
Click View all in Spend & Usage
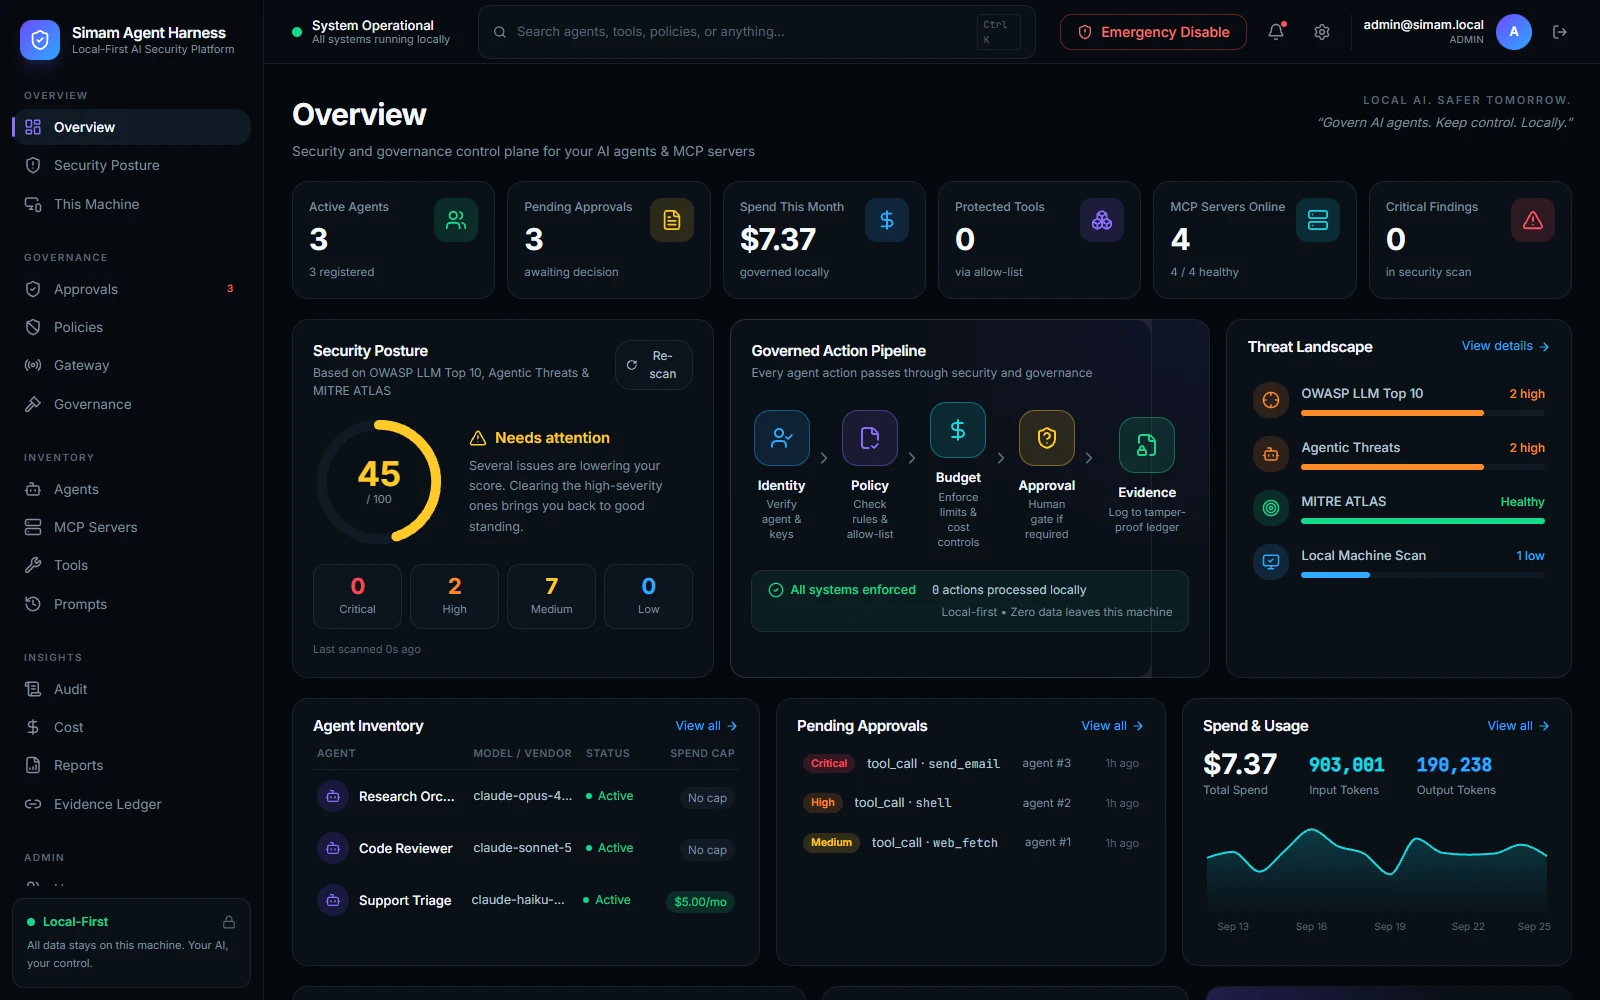pyautogui.click(x=1518, y=726)
